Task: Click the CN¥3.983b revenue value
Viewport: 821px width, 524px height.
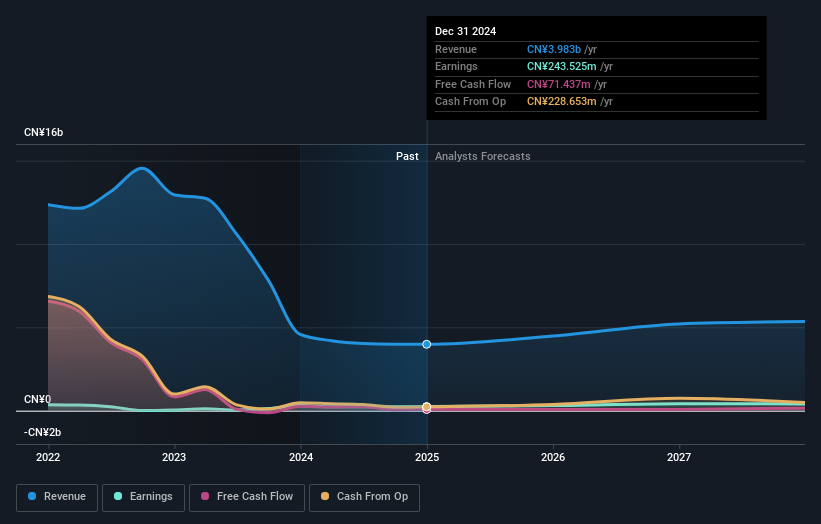Action: coord(554,49)
